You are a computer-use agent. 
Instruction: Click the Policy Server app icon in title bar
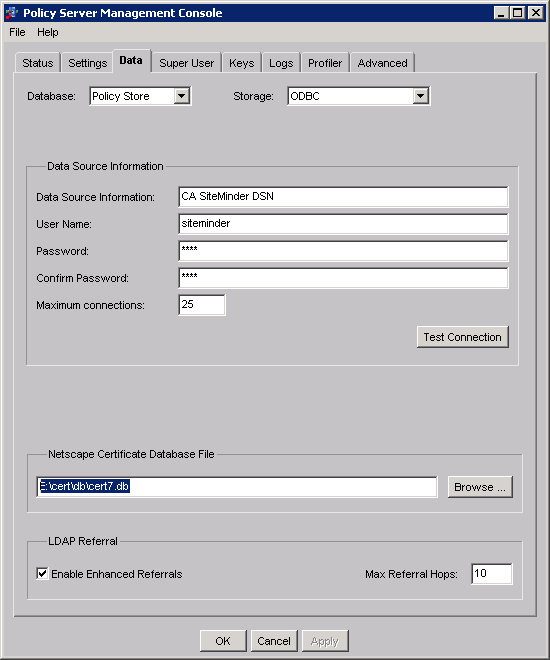click(x=11, y=13)
